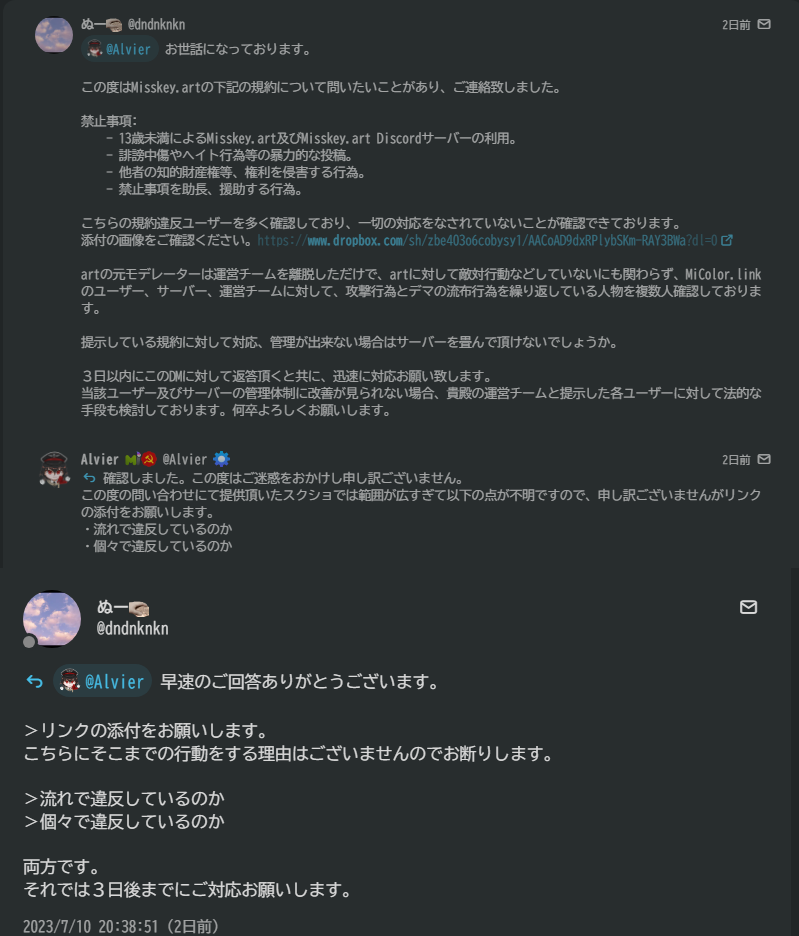Click the small cloud avatar on the top note

click(x=54, y=35)
